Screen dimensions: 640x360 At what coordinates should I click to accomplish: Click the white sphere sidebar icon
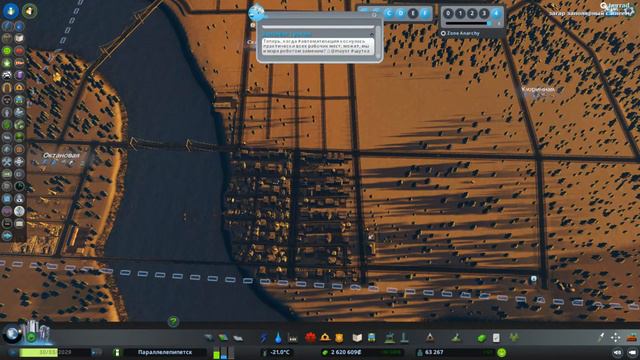(19, 211)
